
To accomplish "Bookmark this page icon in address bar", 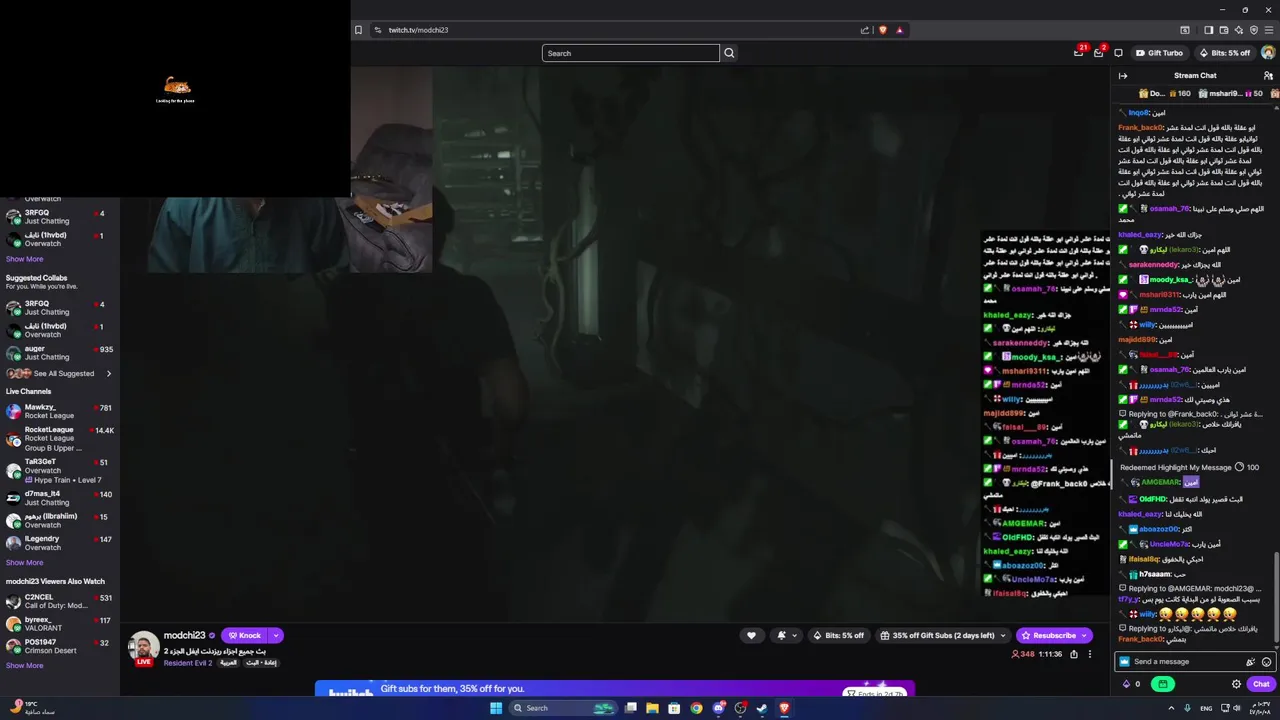I will pos(358,30).
